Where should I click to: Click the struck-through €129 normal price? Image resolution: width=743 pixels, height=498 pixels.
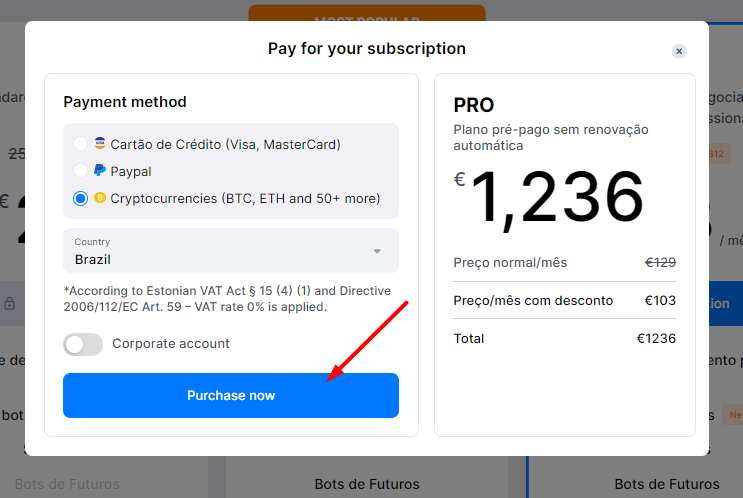660,262
